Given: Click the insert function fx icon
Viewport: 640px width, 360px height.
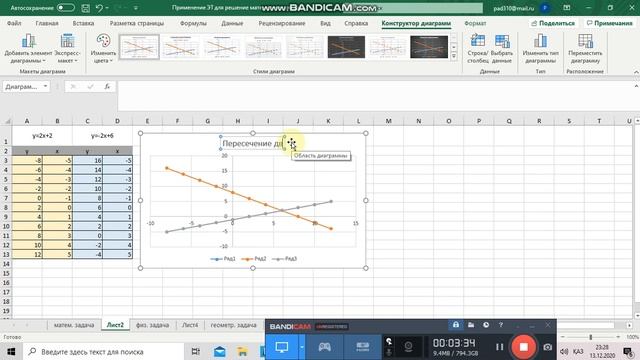Looking at the screenshot, I should click(107, 87).
